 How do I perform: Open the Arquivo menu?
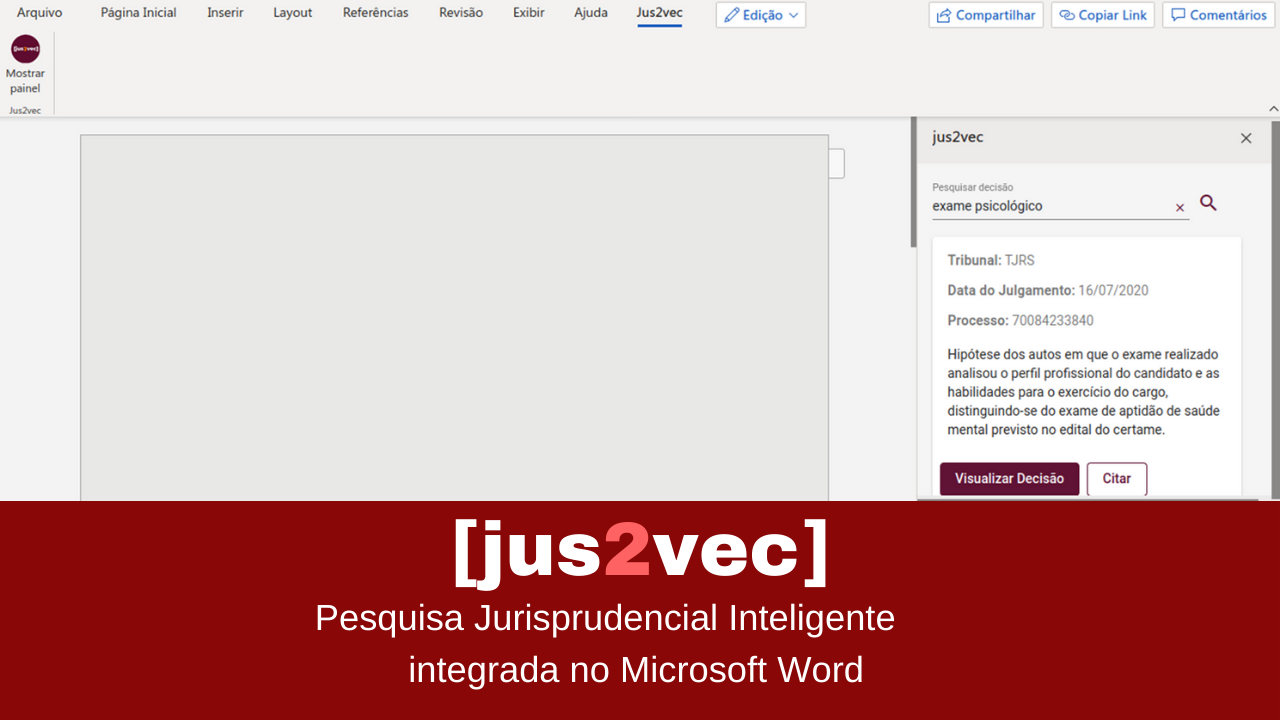(x=39, y=13)
